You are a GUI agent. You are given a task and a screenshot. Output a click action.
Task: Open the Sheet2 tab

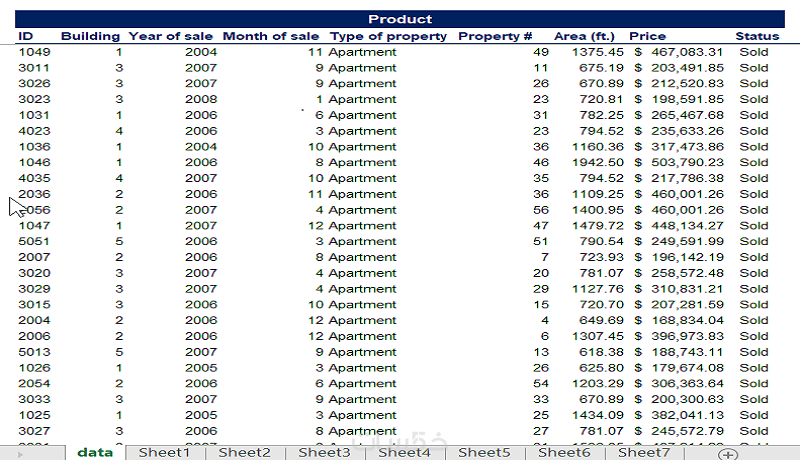(244, 452)
